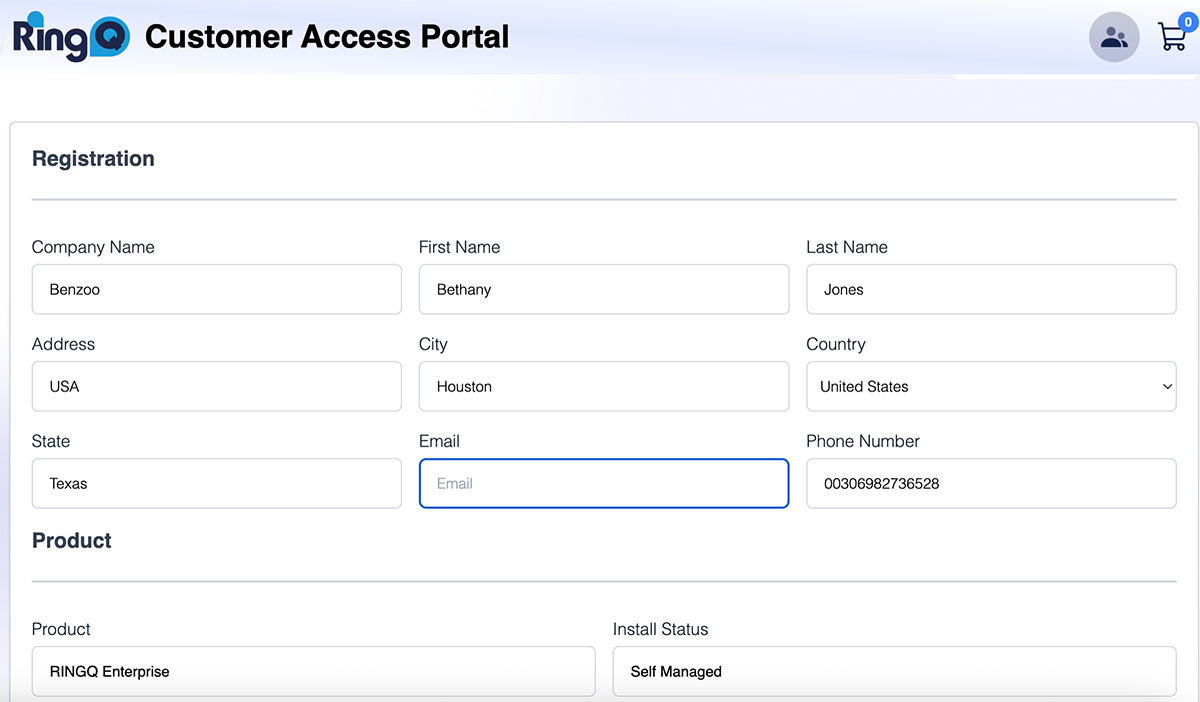Click the Last Name field with Jones
The width and height of the screenshot is (1200, 702).
[990, 290]
